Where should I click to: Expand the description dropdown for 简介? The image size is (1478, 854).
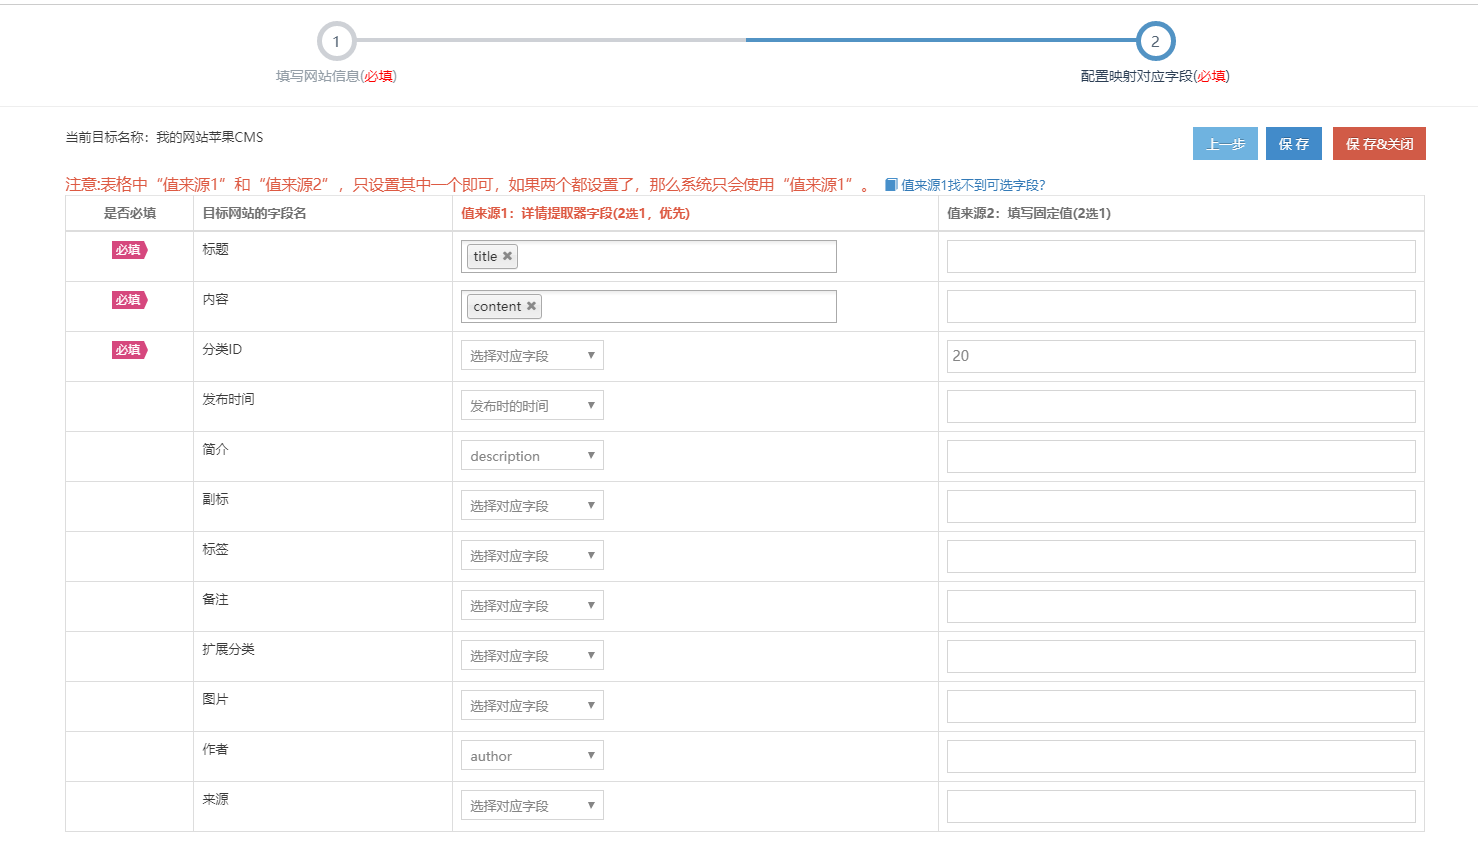(x=532, y=456)
